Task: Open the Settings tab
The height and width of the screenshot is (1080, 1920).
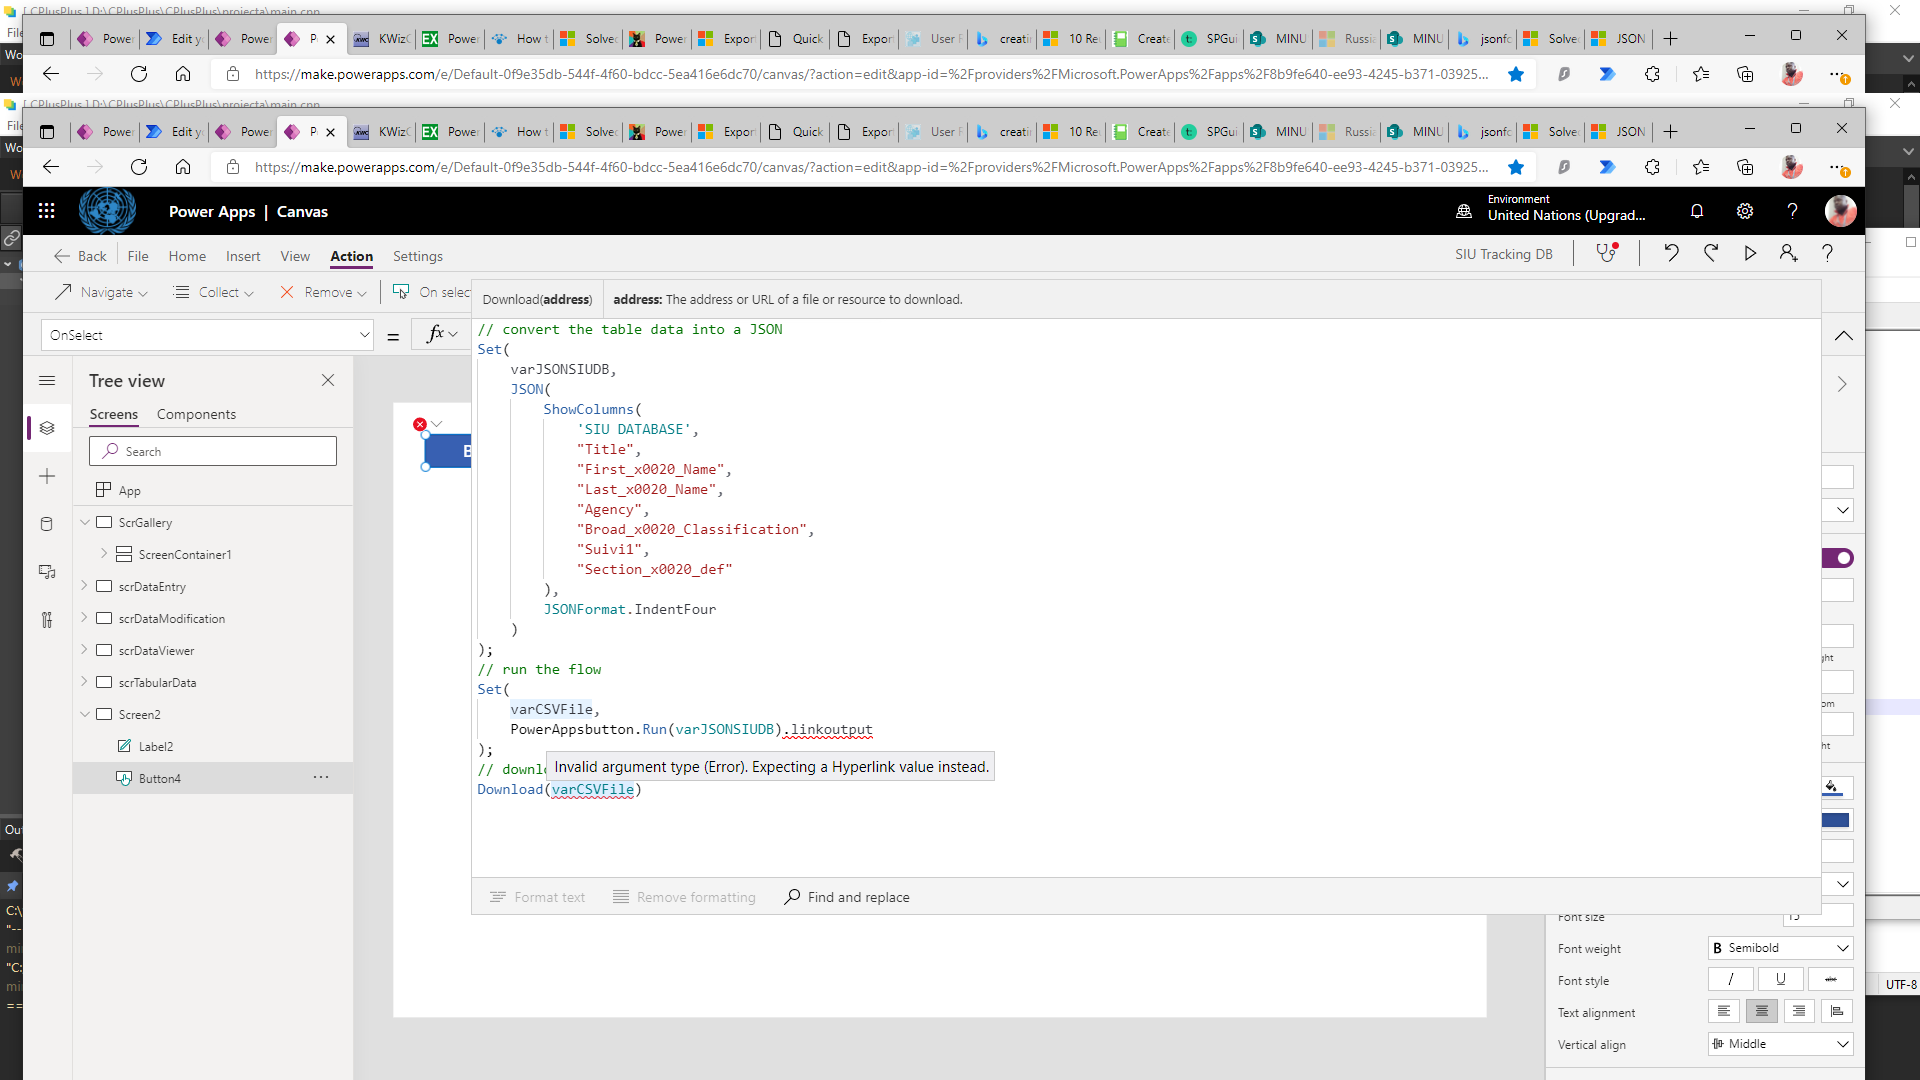Action: click(418, 256)
